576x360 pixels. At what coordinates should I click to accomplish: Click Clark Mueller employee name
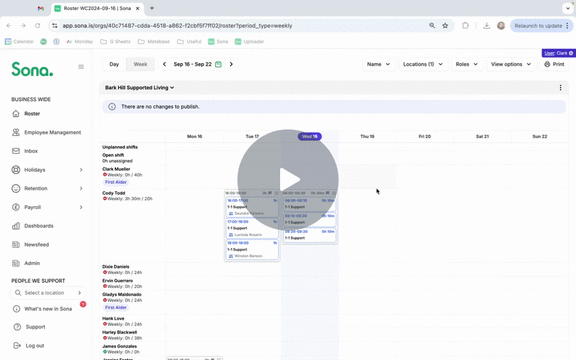coord(116,169)
